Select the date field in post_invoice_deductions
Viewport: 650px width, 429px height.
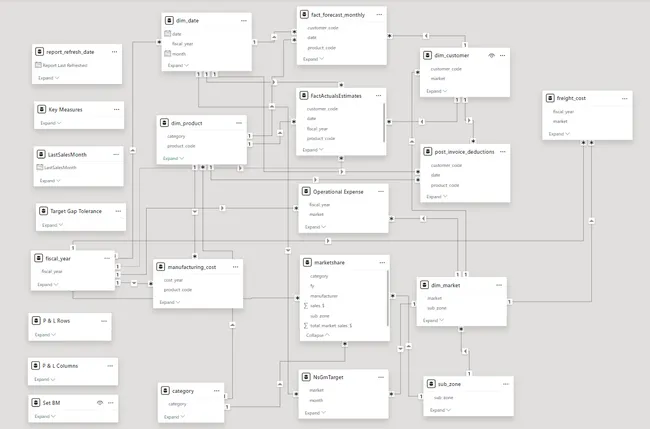point(435,175)
